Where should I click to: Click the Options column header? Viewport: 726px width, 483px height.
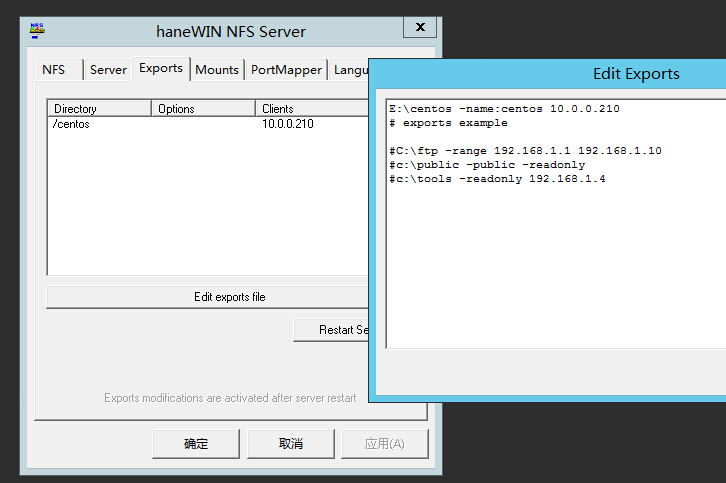pyautogui.click(x=203, y=108)
